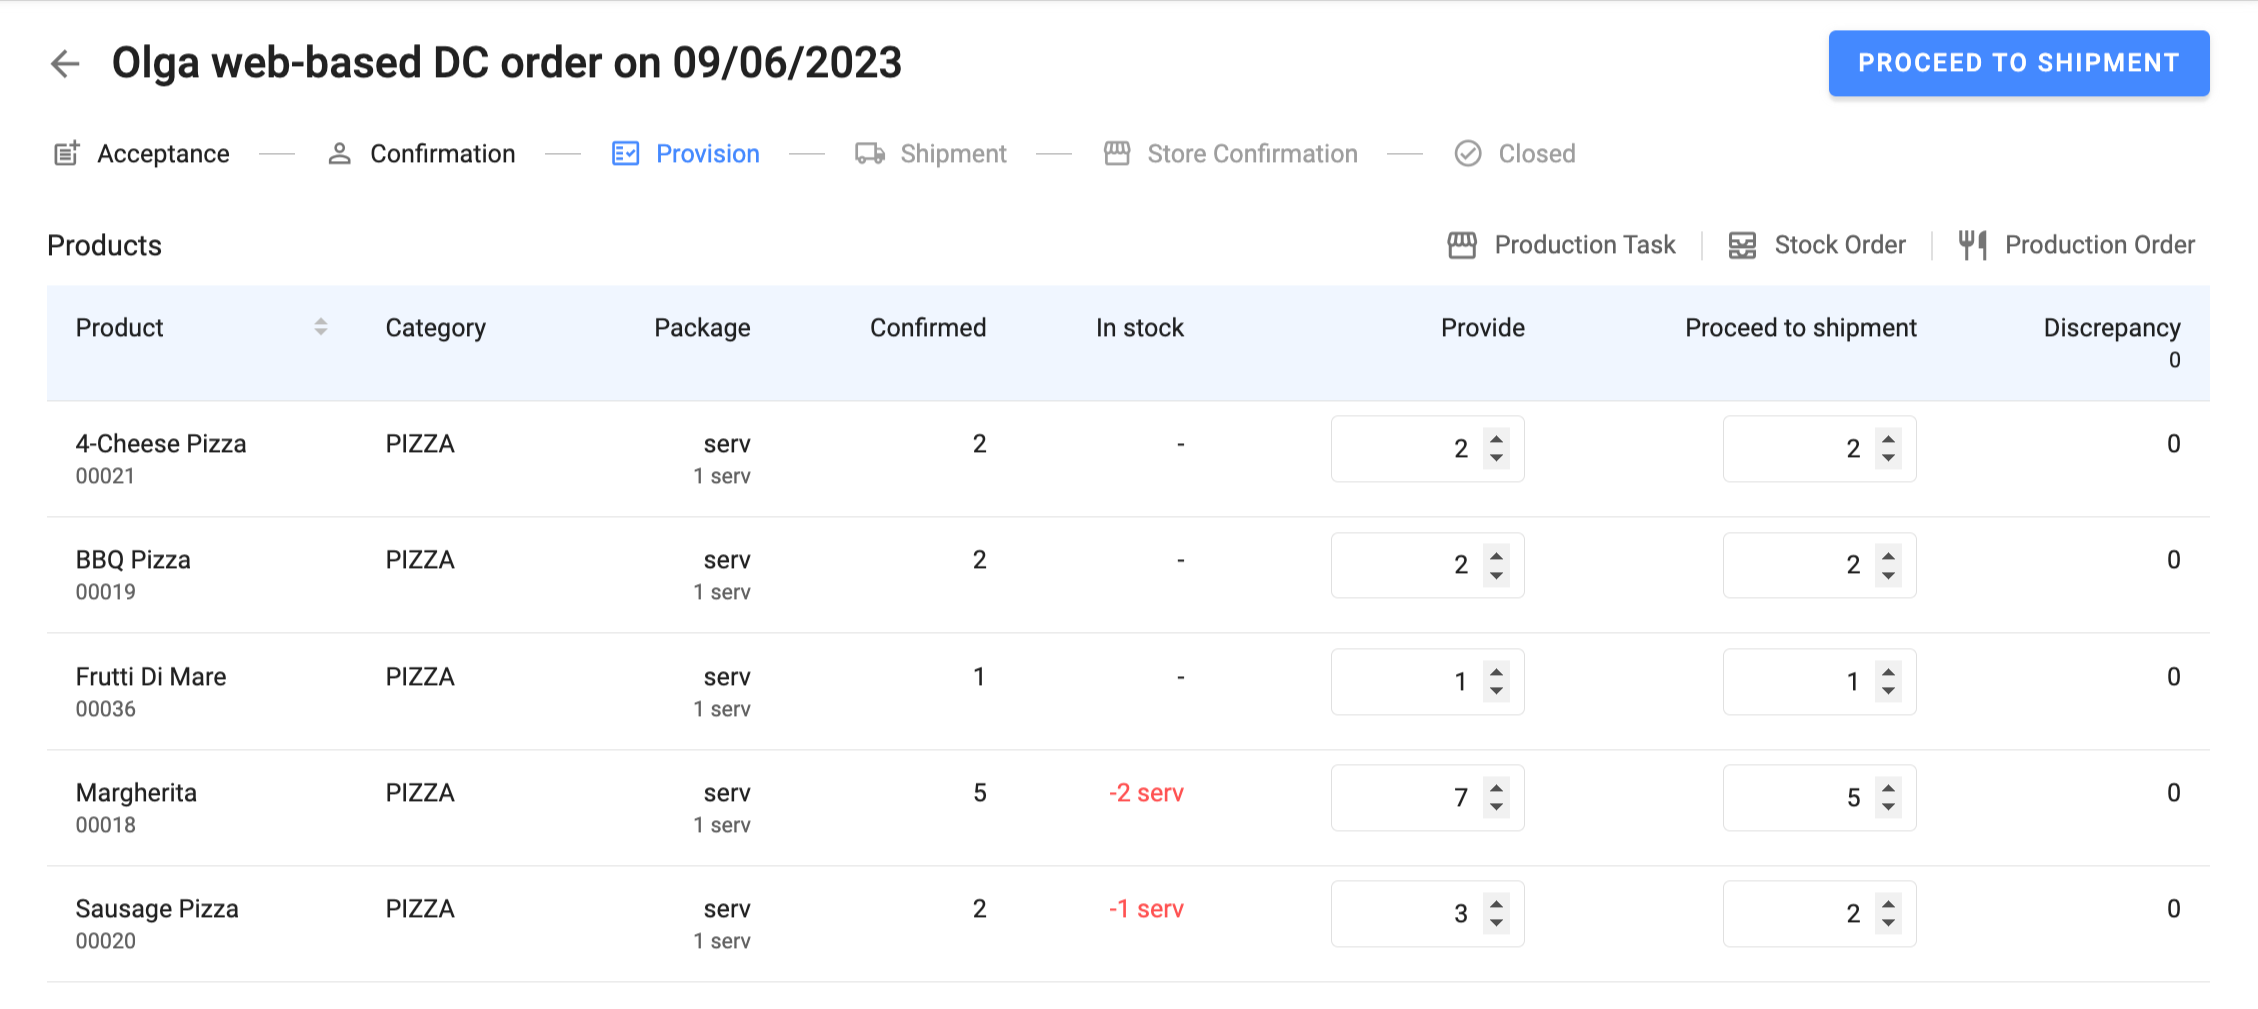Click the Production Order cutlery icon
Screen dimensions: 2258x1009
tap(1972, 245)
